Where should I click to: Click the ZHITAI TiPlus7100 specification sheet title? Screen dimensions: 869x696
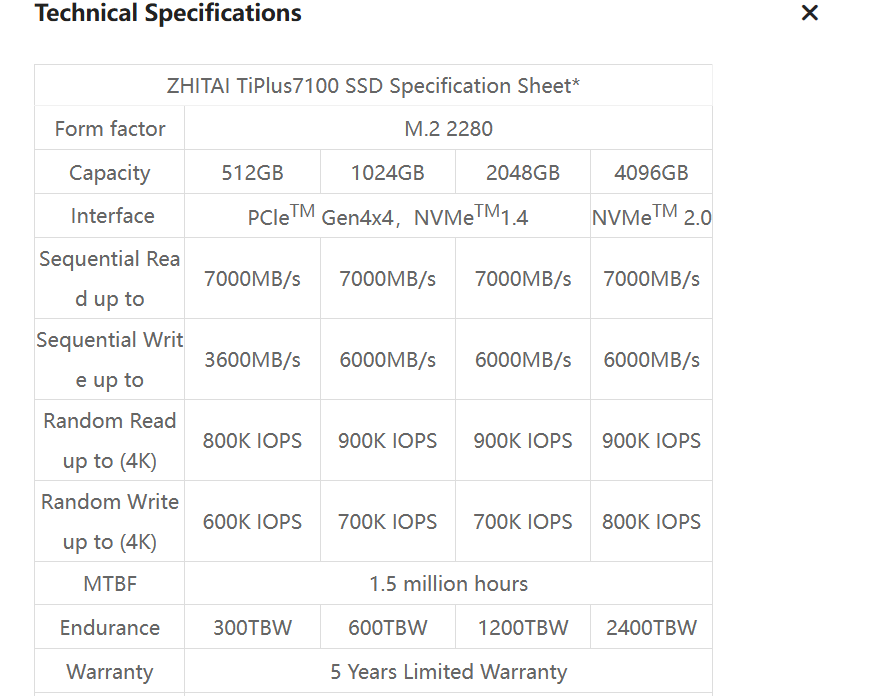[373, 86]
